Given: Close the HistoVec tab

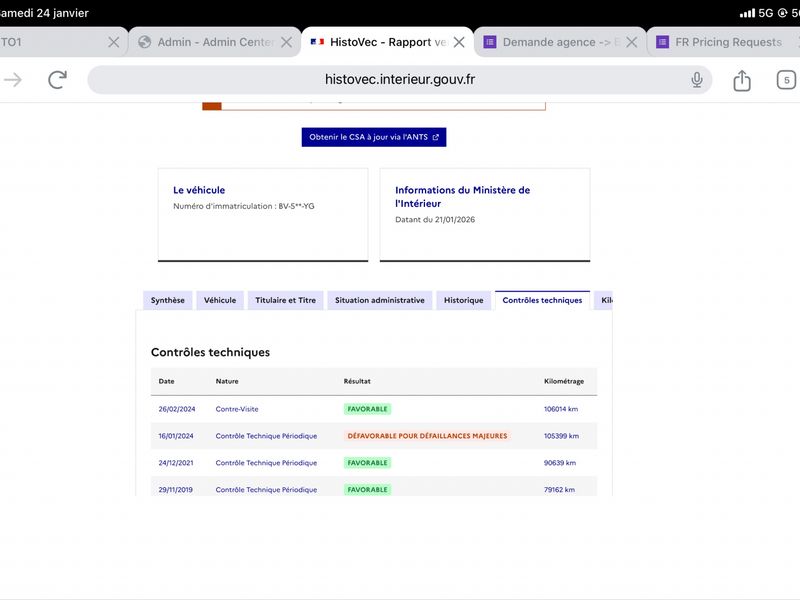Looking at the screenshot, I should click(x=459, y=42).
